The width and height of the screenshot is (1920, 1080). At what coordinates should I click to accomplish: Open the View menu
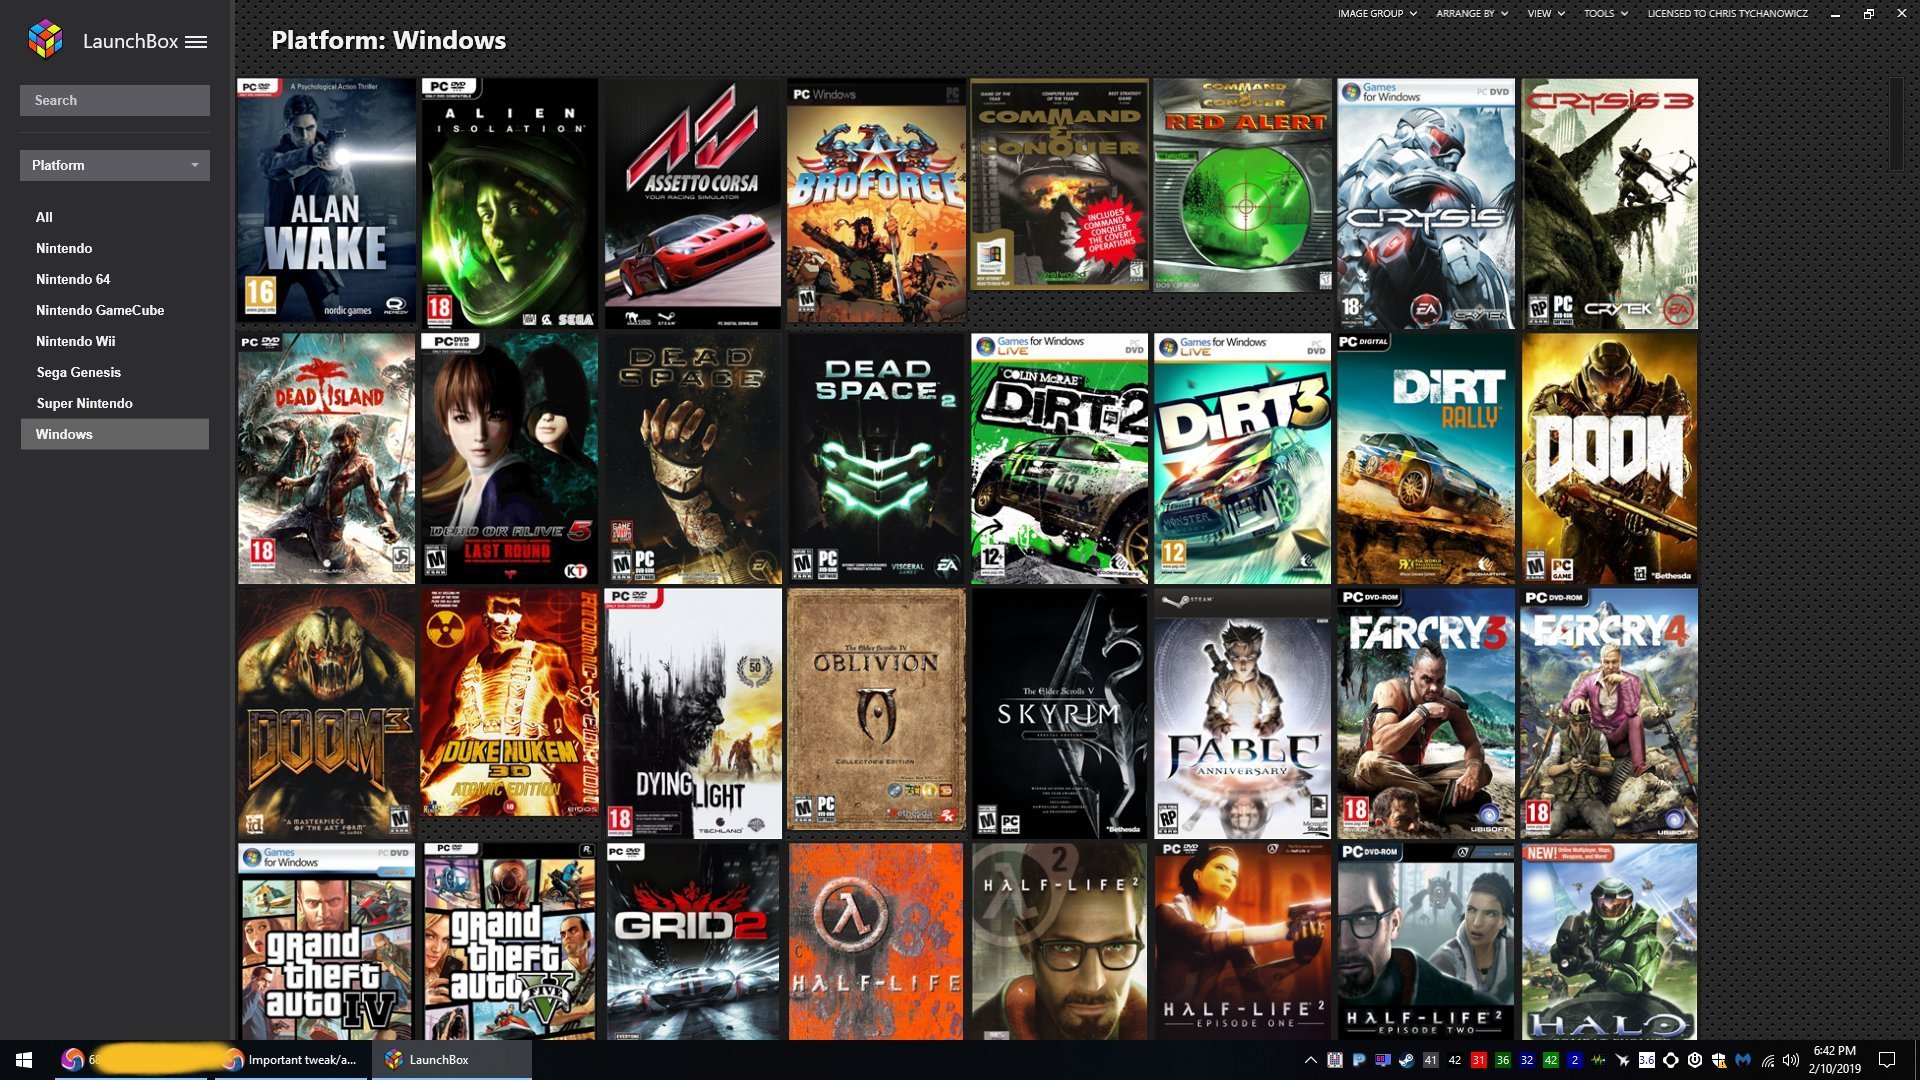pos(1546,13)
